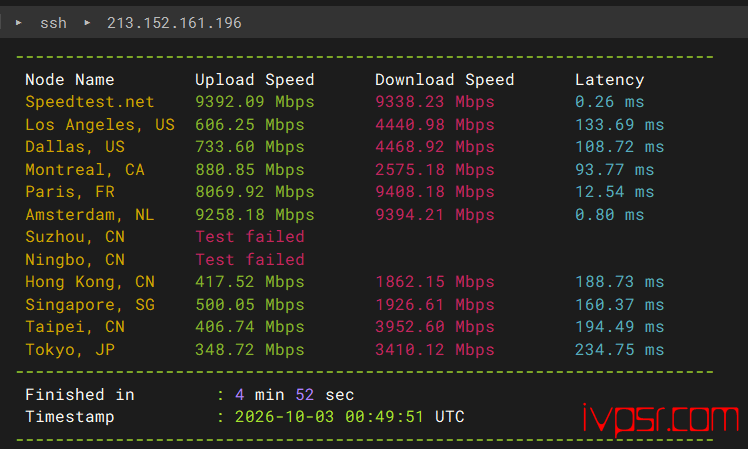Screen dimensions: 748x449
Task: Click the Download Speed column header
Action: point(445,80)
